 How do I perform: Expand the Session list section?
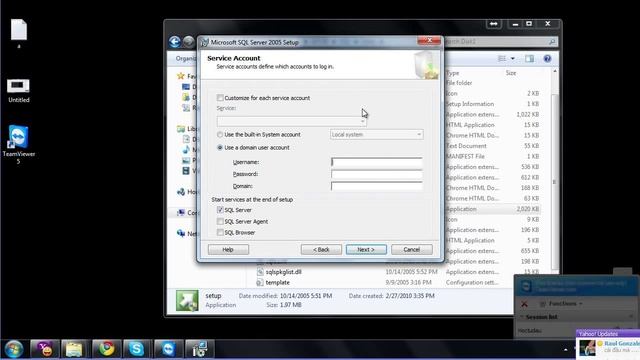tap(541, 317)
